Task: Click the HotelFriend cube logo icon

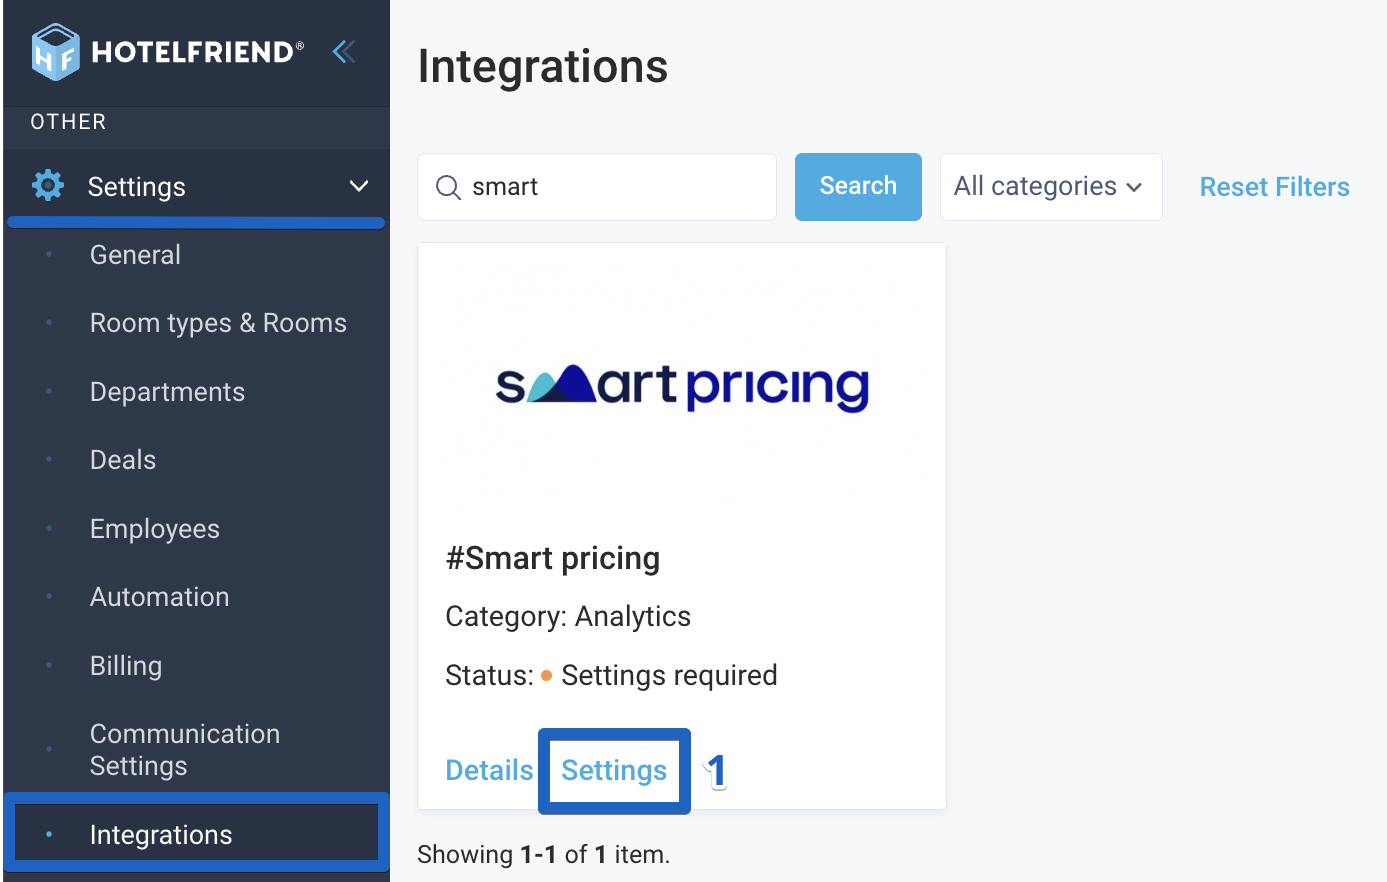Action: pos(55,52)
